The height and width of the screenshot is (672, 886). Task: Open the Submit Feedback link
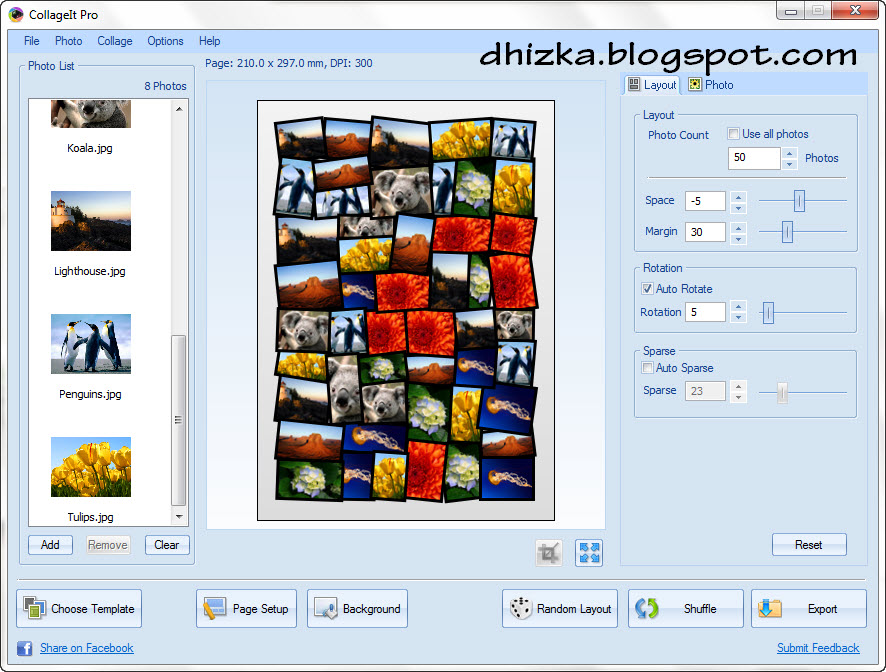coord(818,648)
